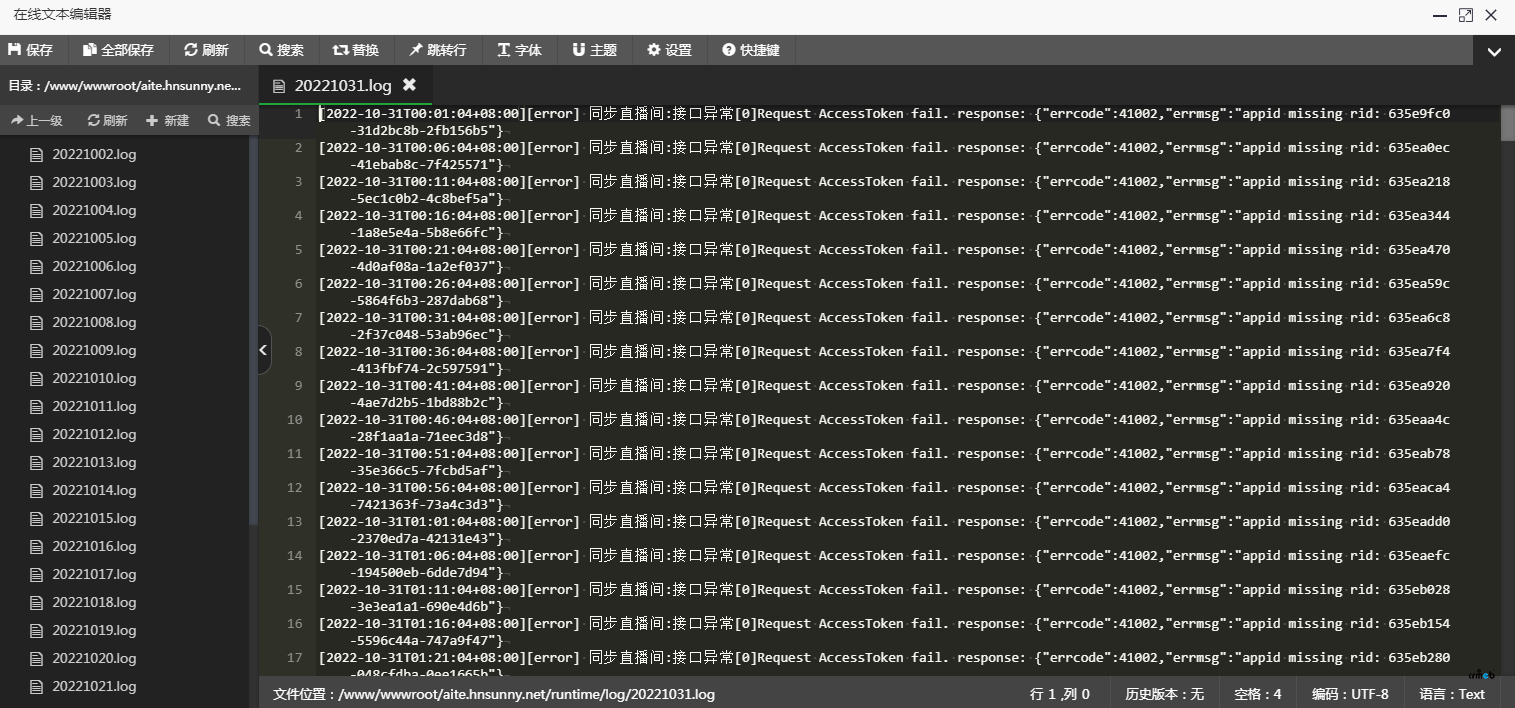
Task: Open file 20221016.log
Action: pyautogui.click(x=94, y=546)
